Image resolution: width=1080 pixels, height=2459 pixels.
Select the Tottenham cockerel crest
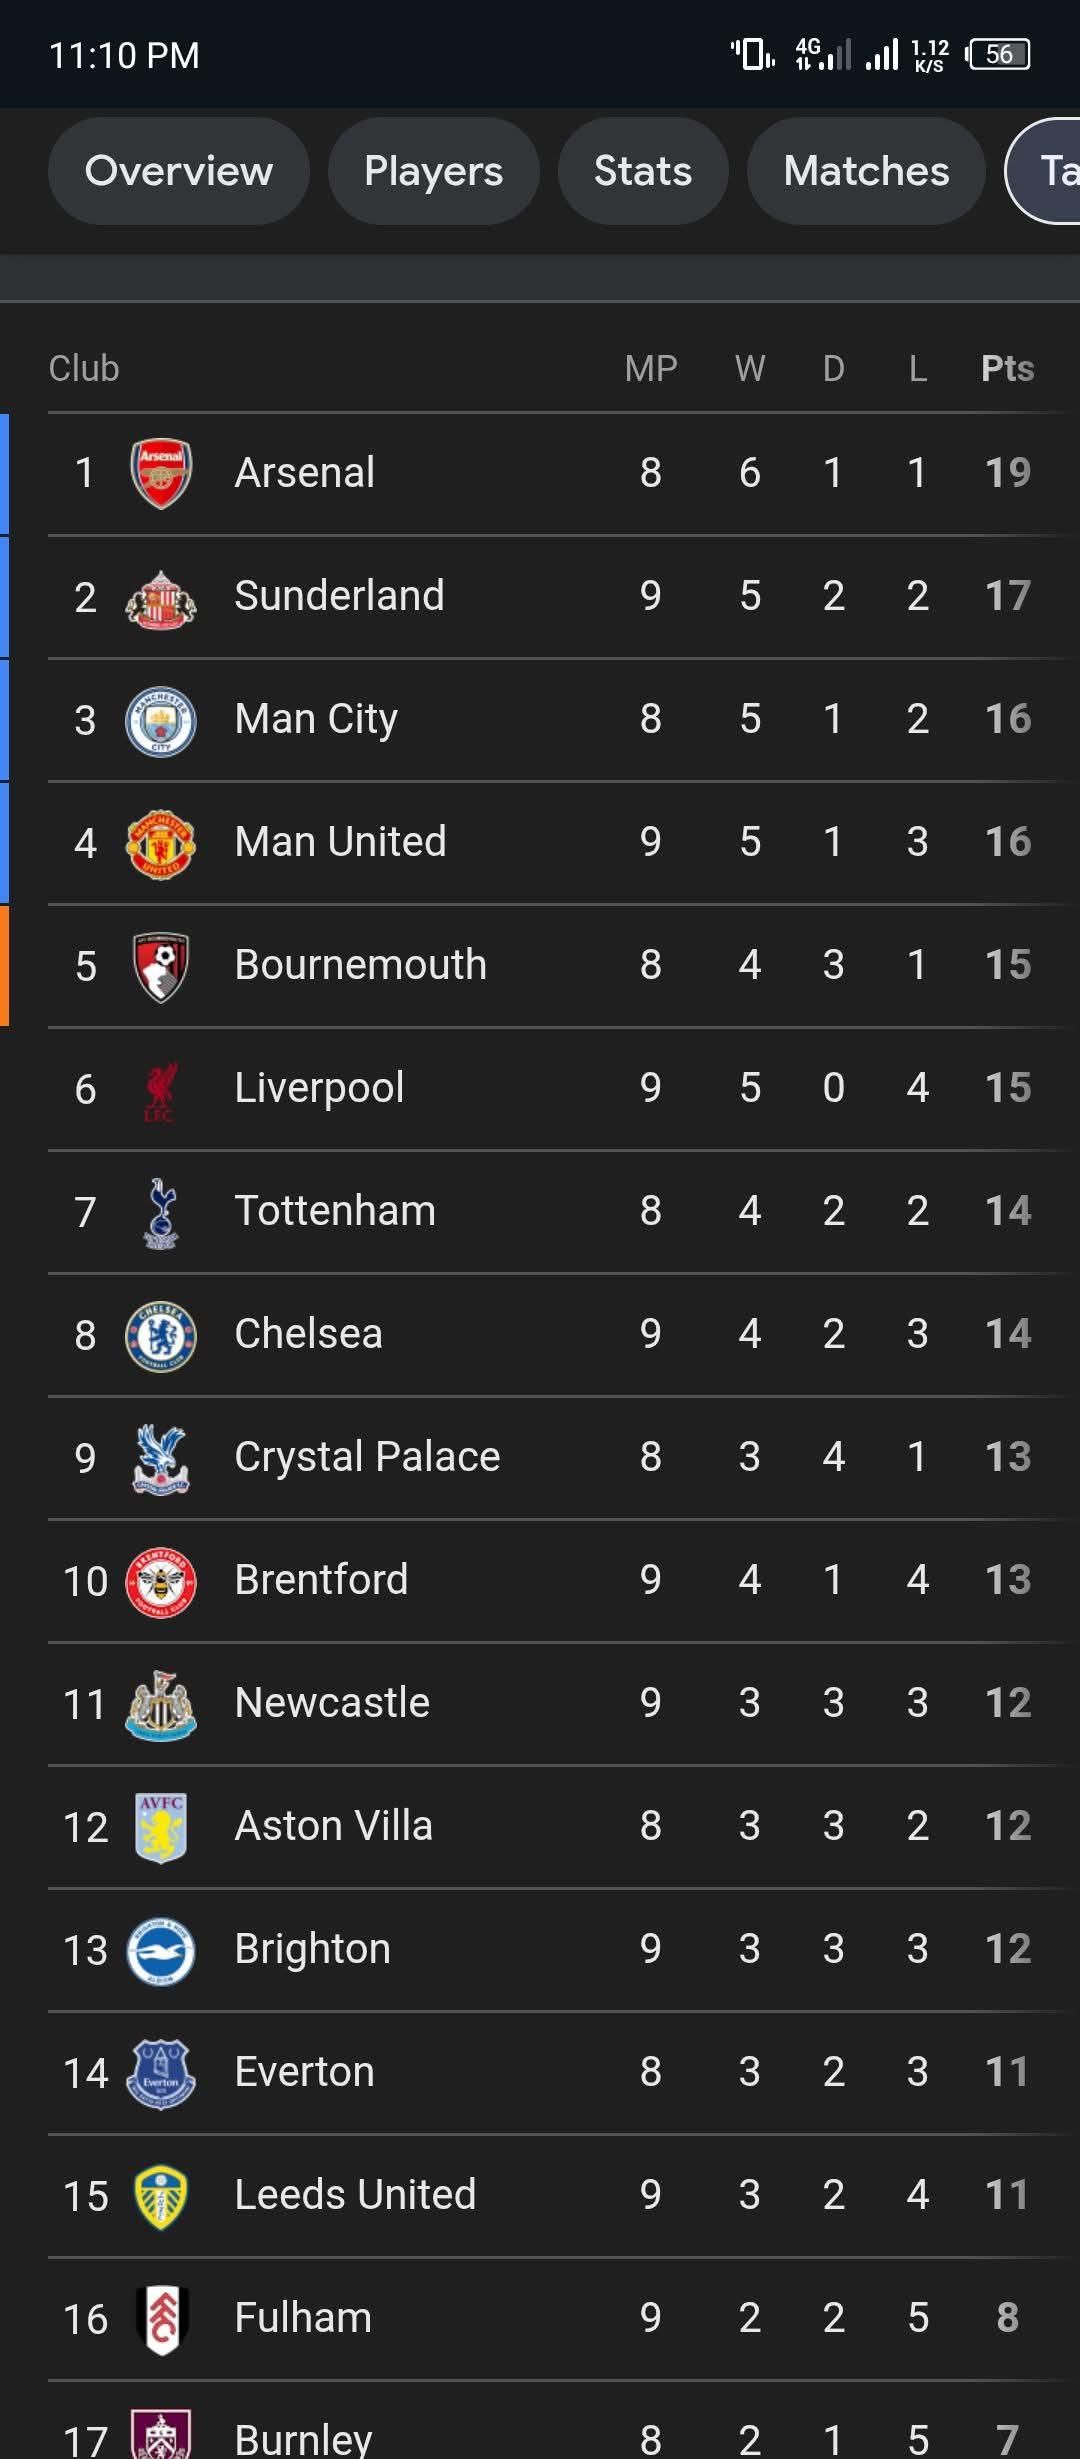tap(160, 1212)
